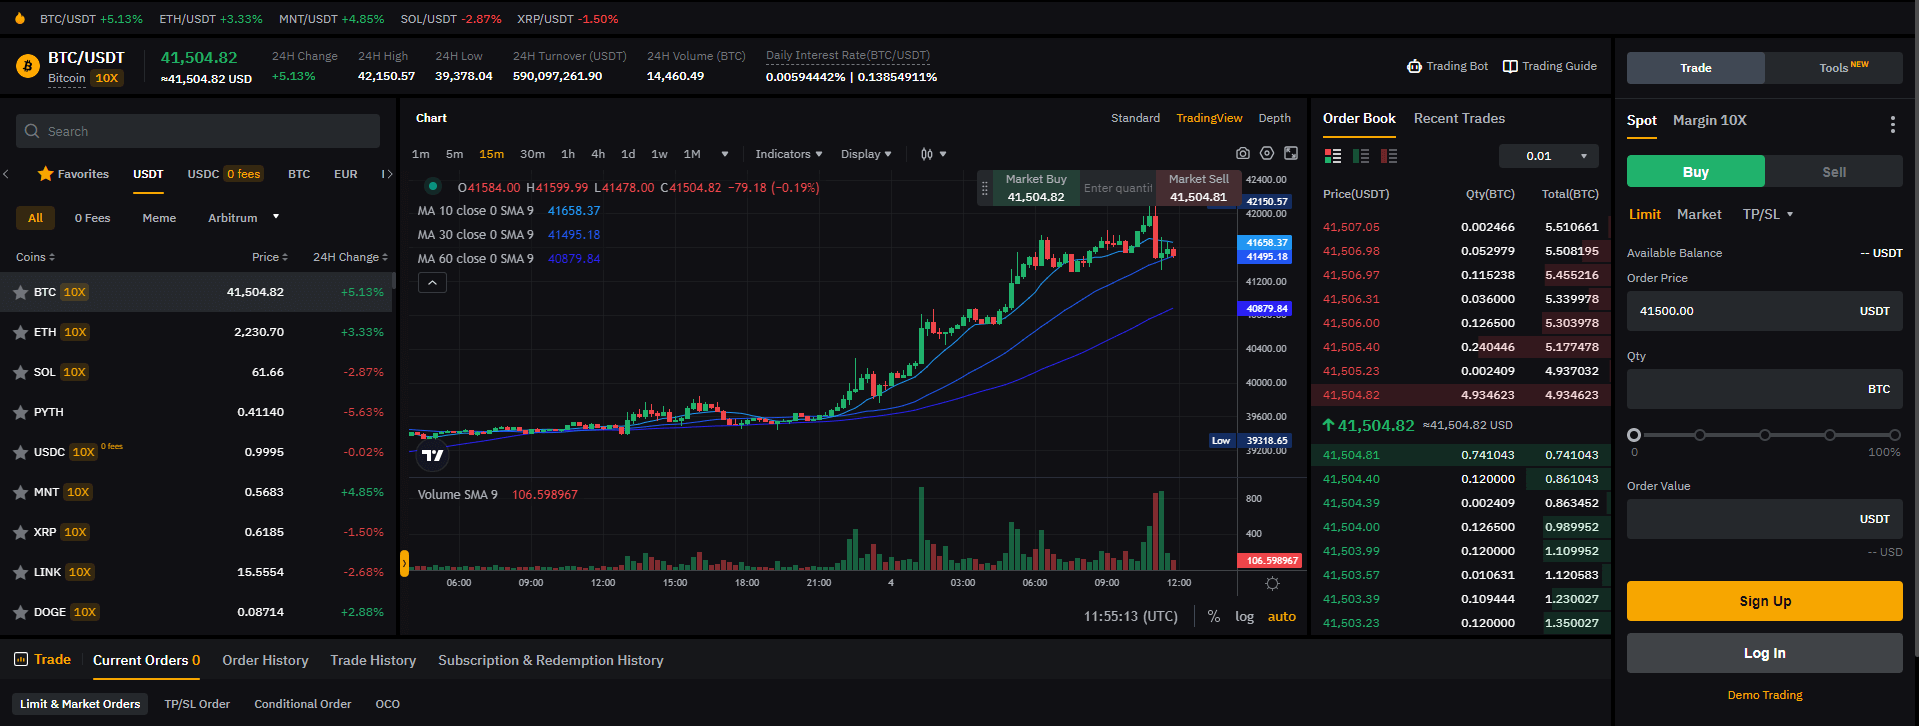
Task: Open the order book 0.01 precision dropdown
Action: pyautogui.click(x=1548, y=156)
